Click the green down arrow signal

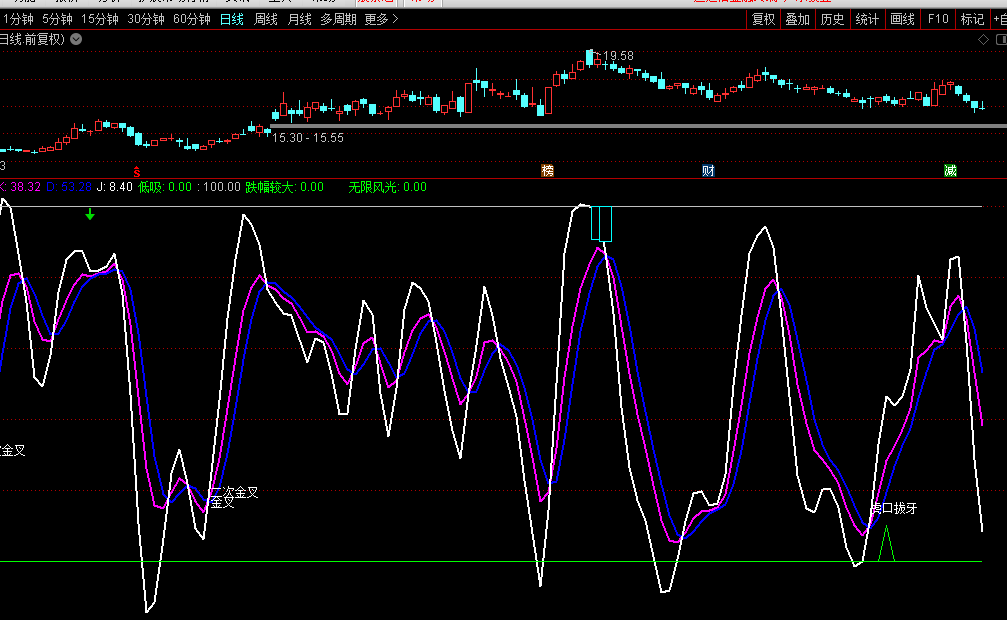point(90,213)
